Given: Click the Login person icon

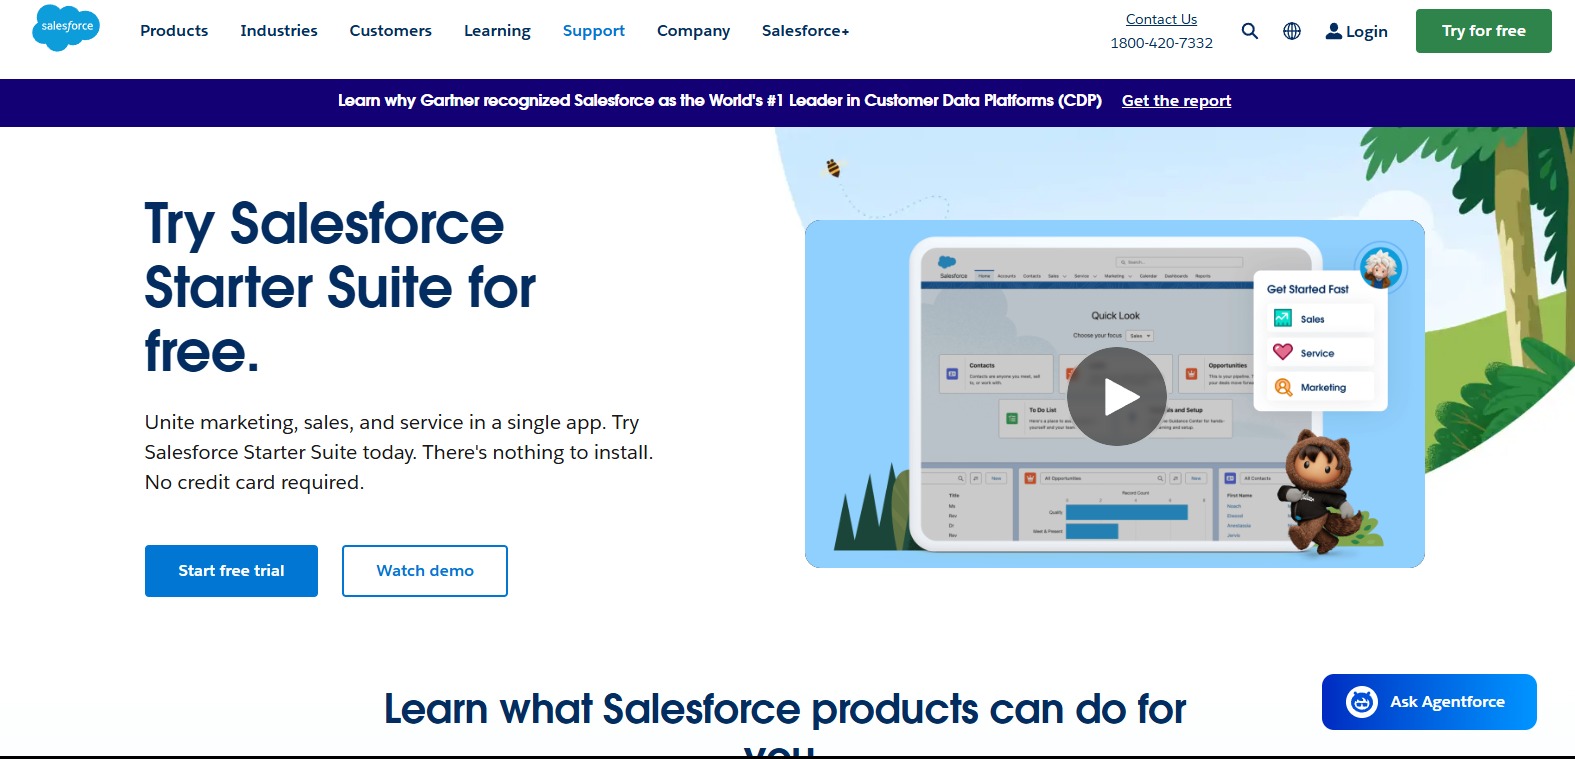Looking at the screenshot, I should [1334, 31].
